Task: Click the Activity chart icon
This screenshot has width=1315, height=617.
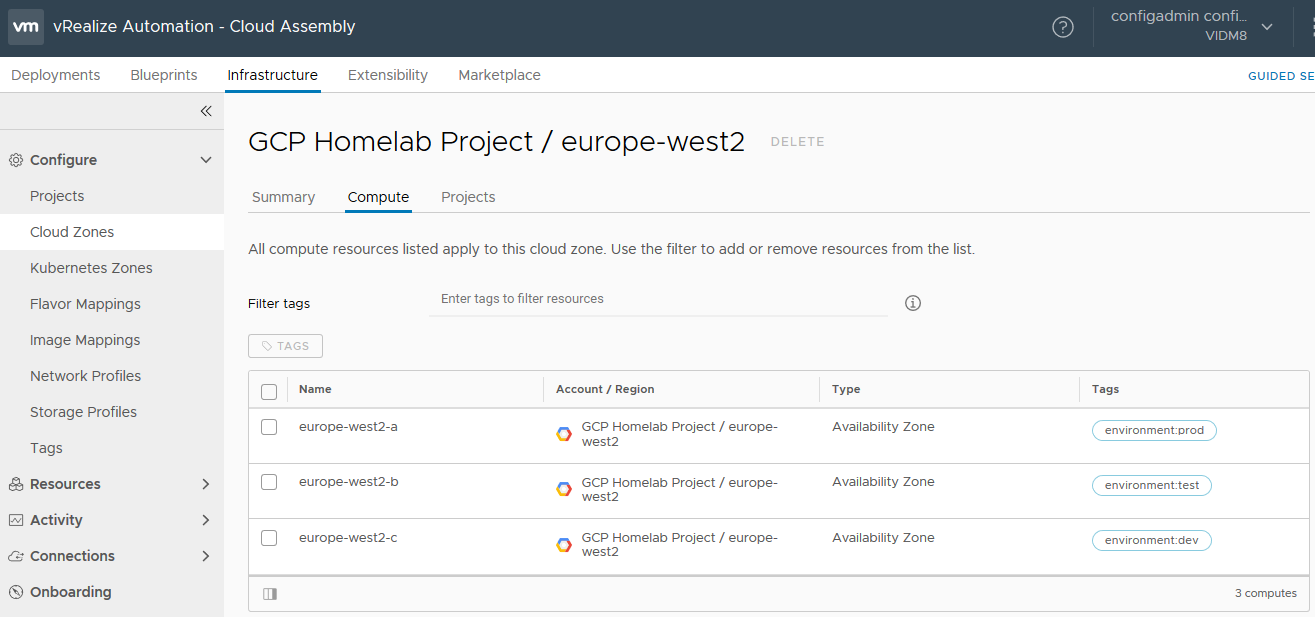Action: (16, 520)
